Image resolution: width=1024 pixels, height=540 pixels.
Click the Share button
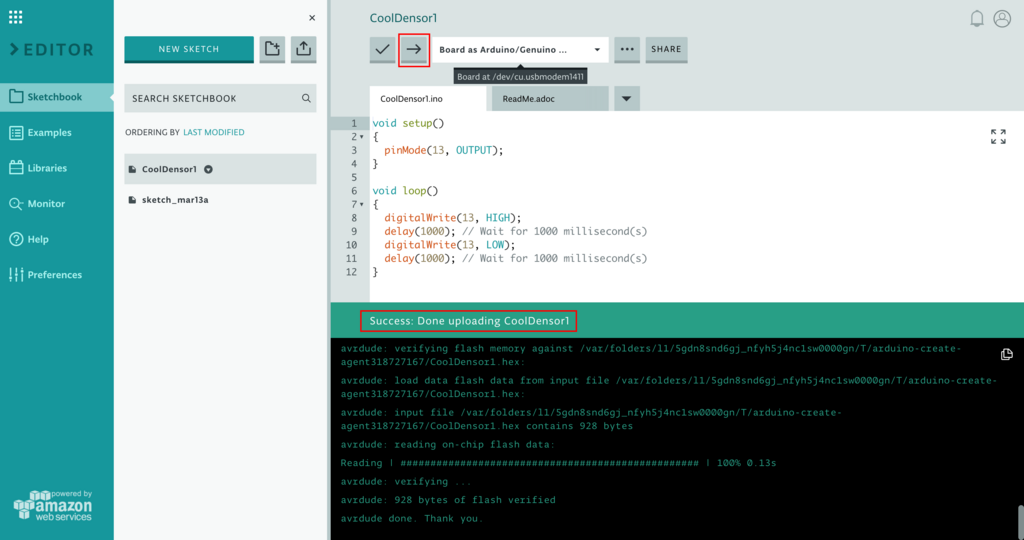(x=666, y=50)
